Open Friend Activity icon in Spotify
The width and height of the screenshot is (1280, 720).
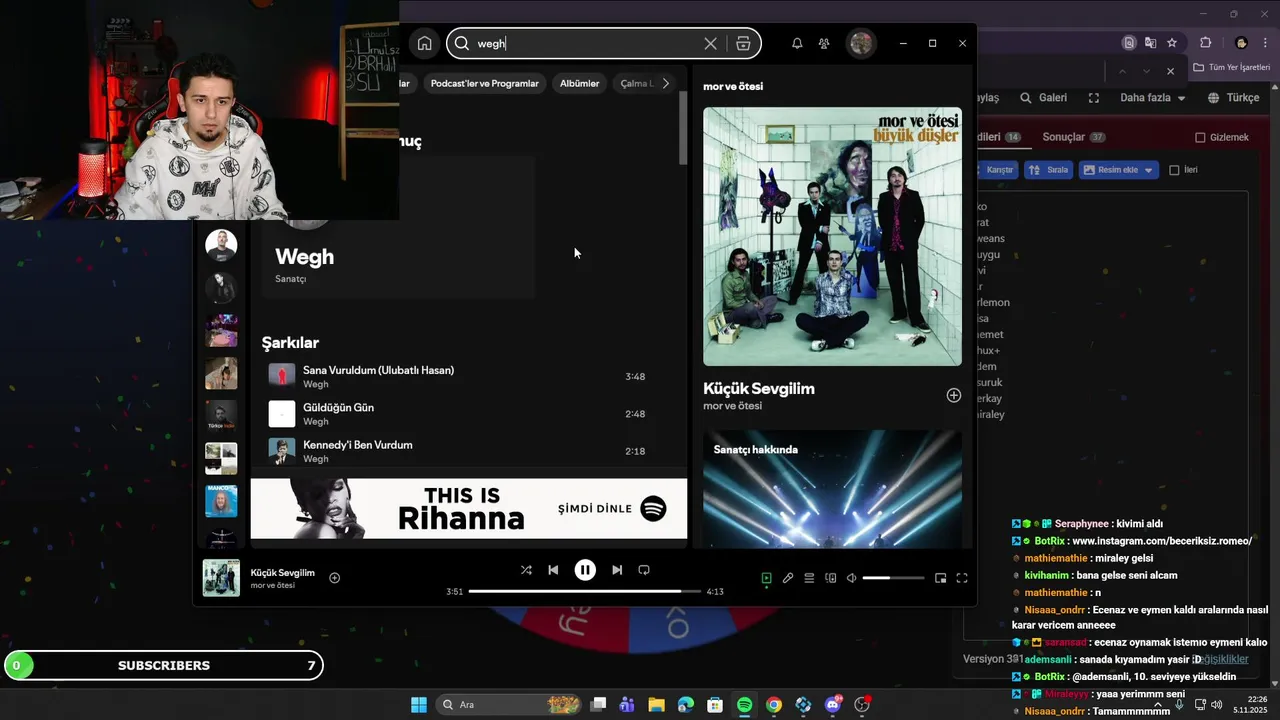click(824, 43)
